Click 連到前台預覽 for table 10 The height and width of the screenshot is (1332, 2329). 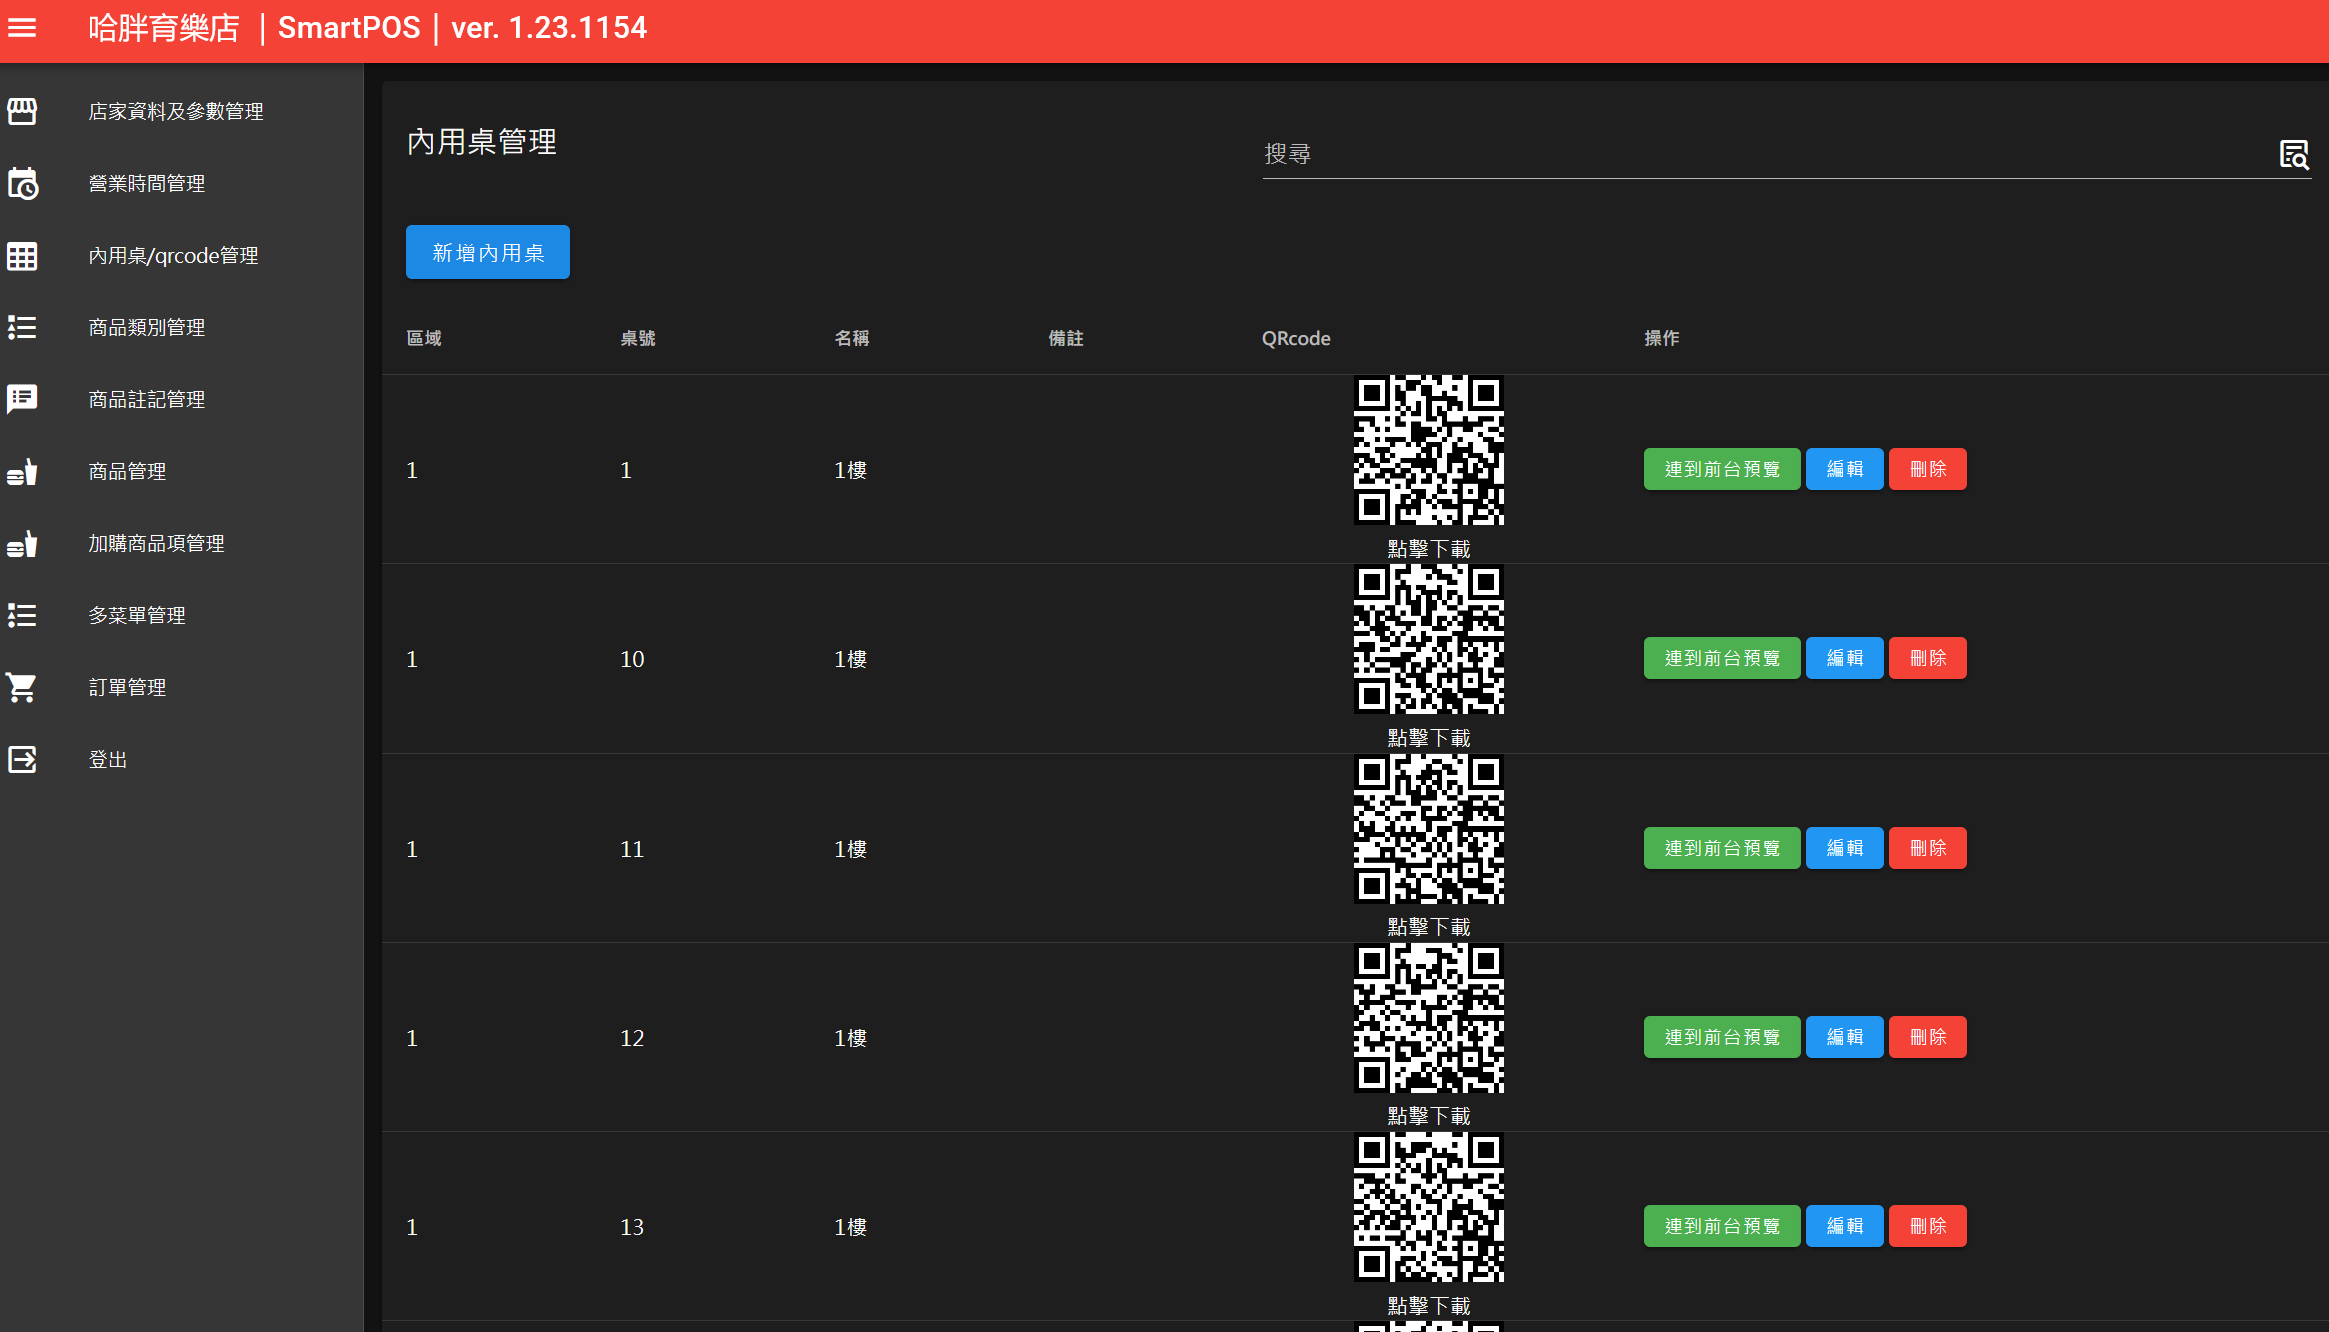coord(1722,658)
